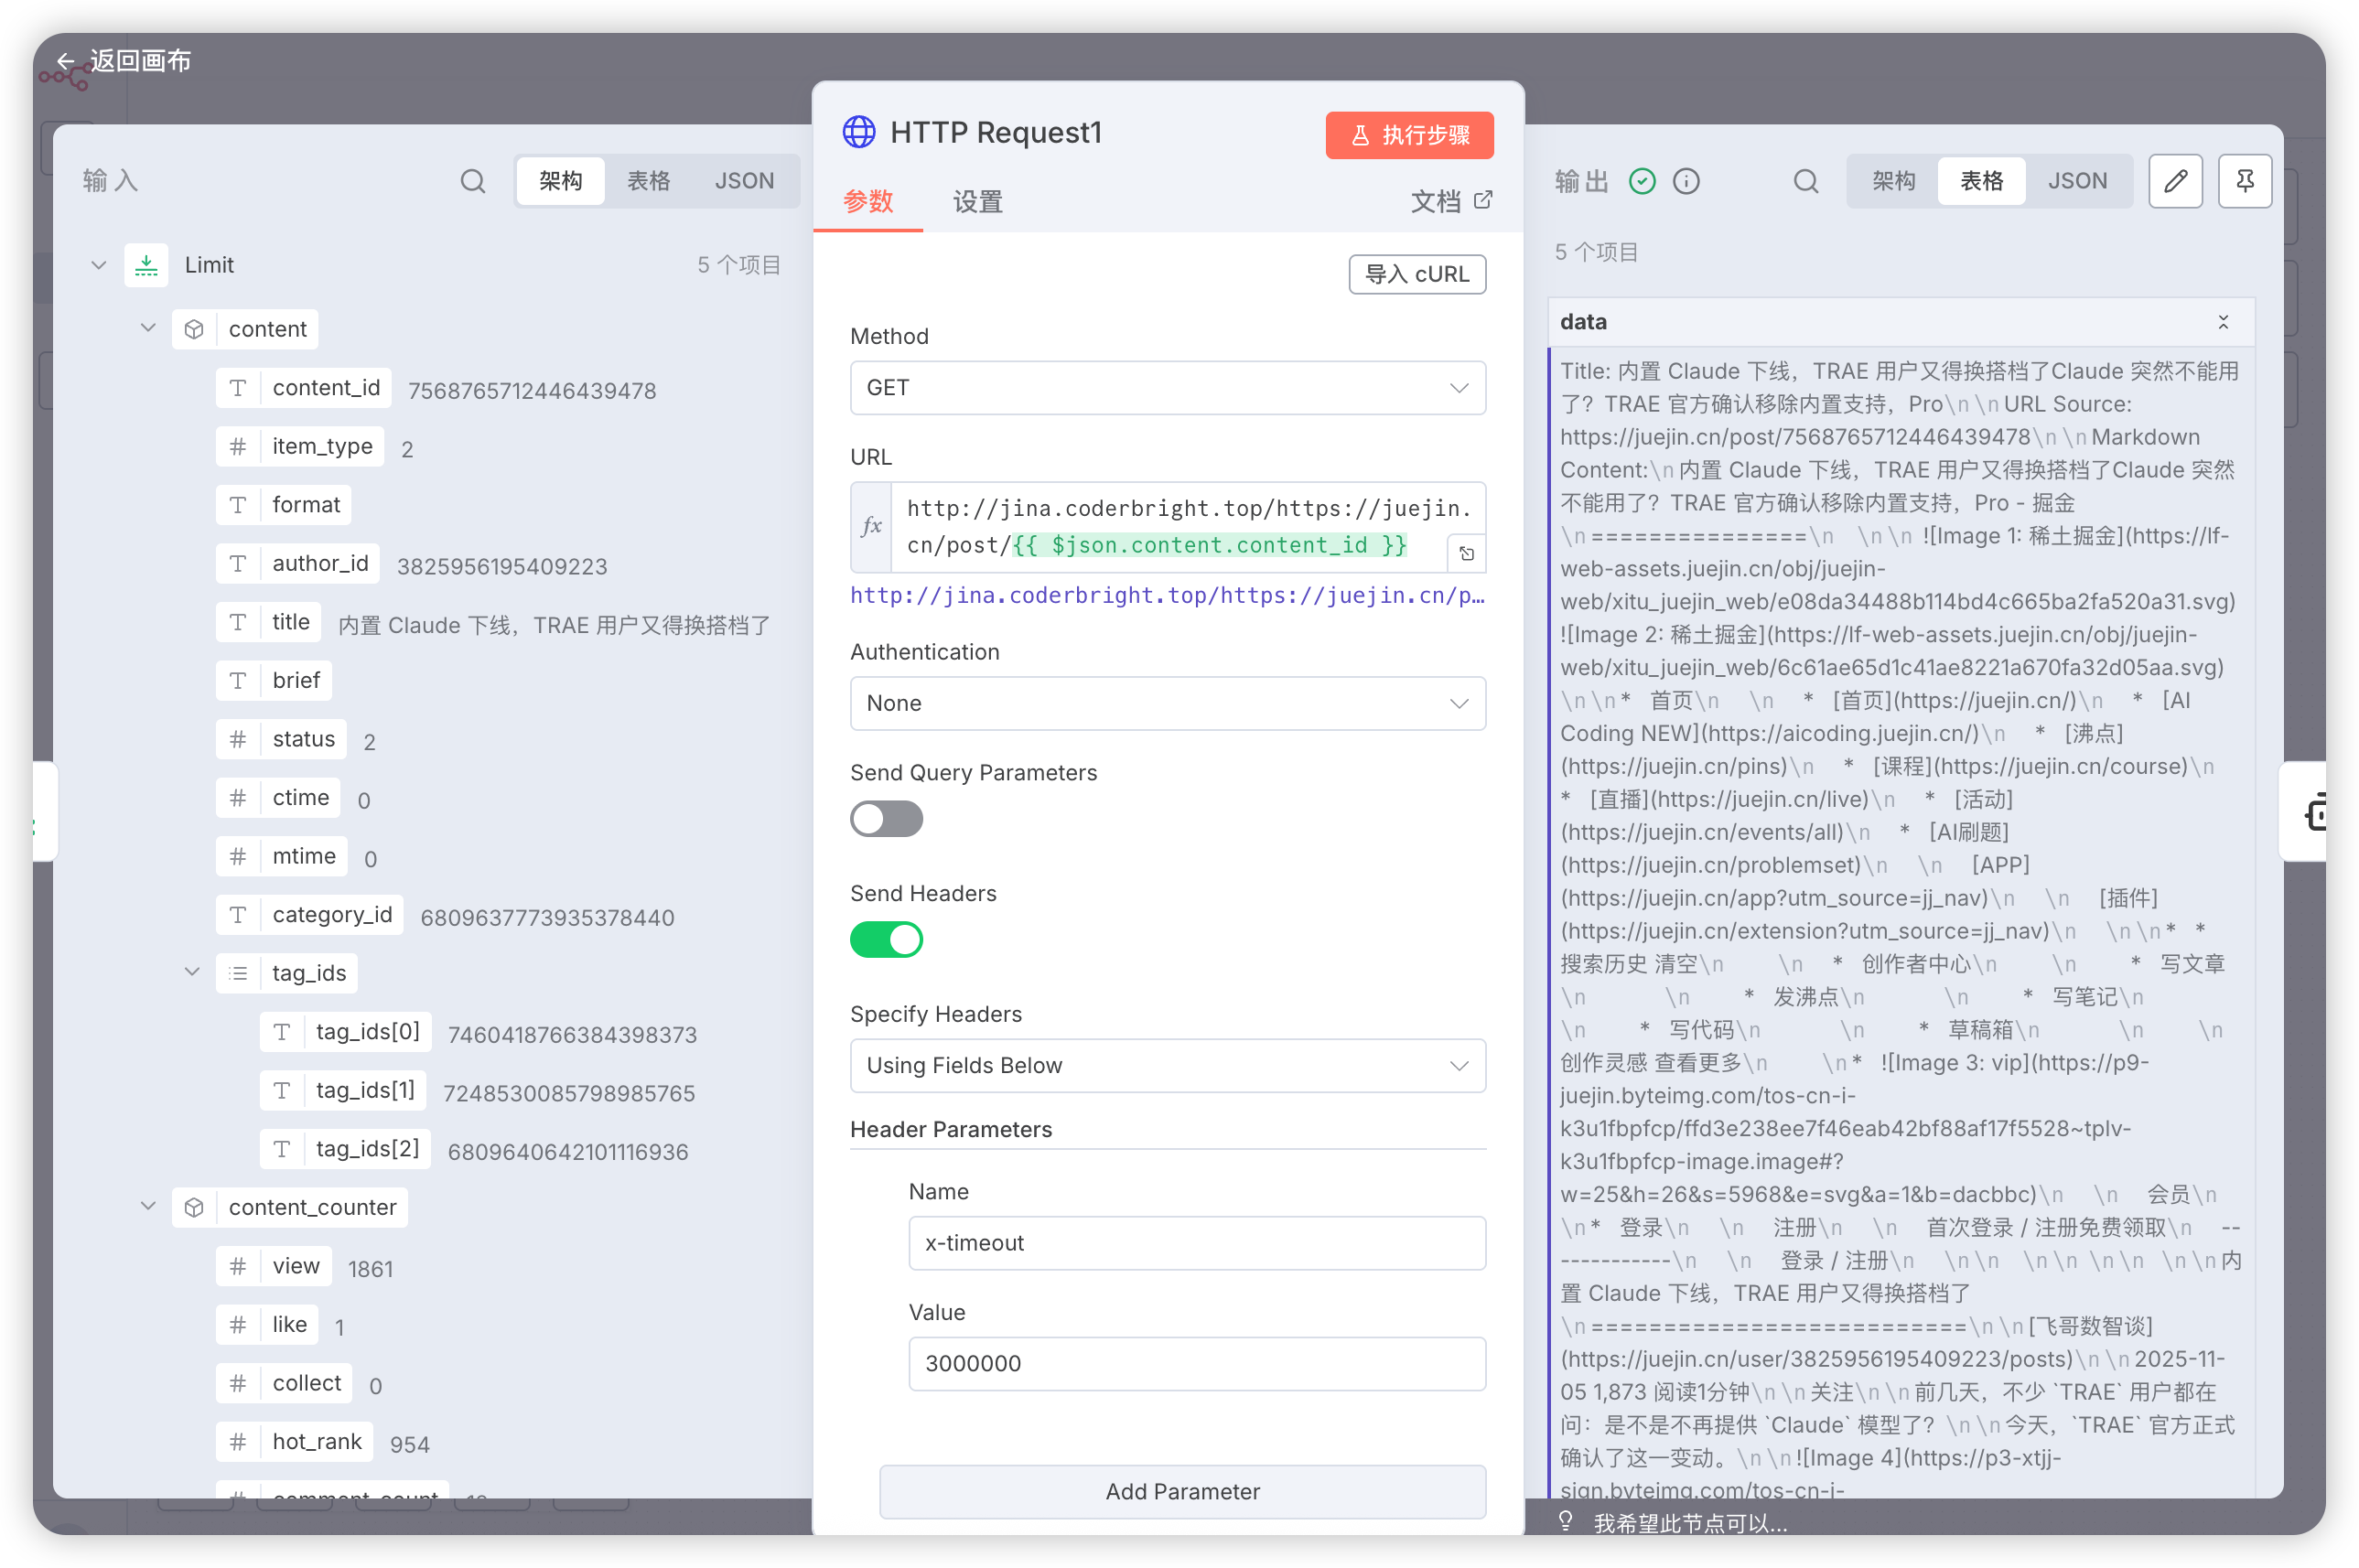Viewport: 2359px width, 1568px height.
Task: Click 返回画布 to go back
Action: pos(141,61)
